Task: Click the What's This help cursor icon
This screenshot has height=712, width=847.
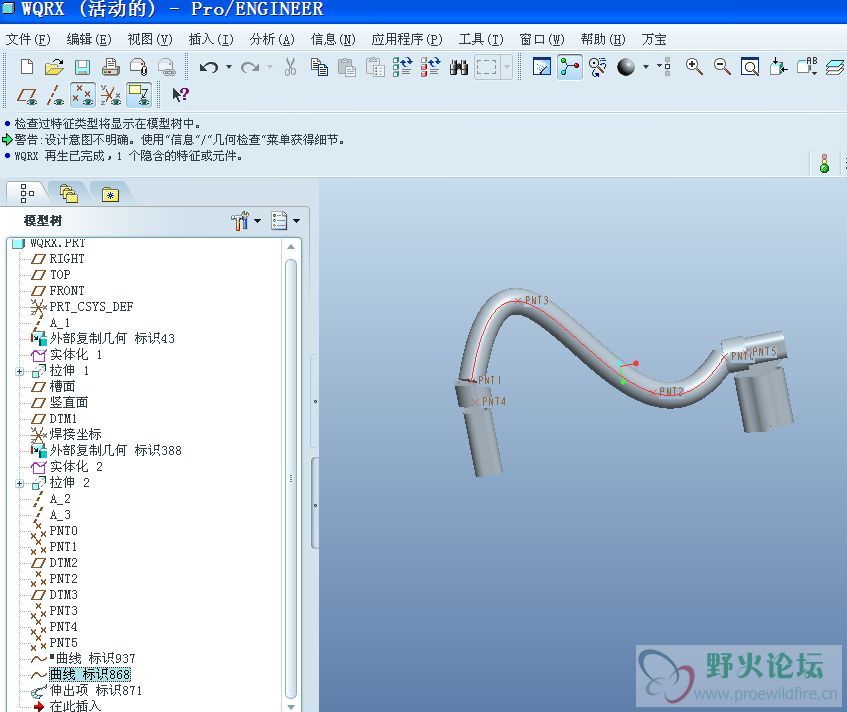Action: (x=180, y=95)
